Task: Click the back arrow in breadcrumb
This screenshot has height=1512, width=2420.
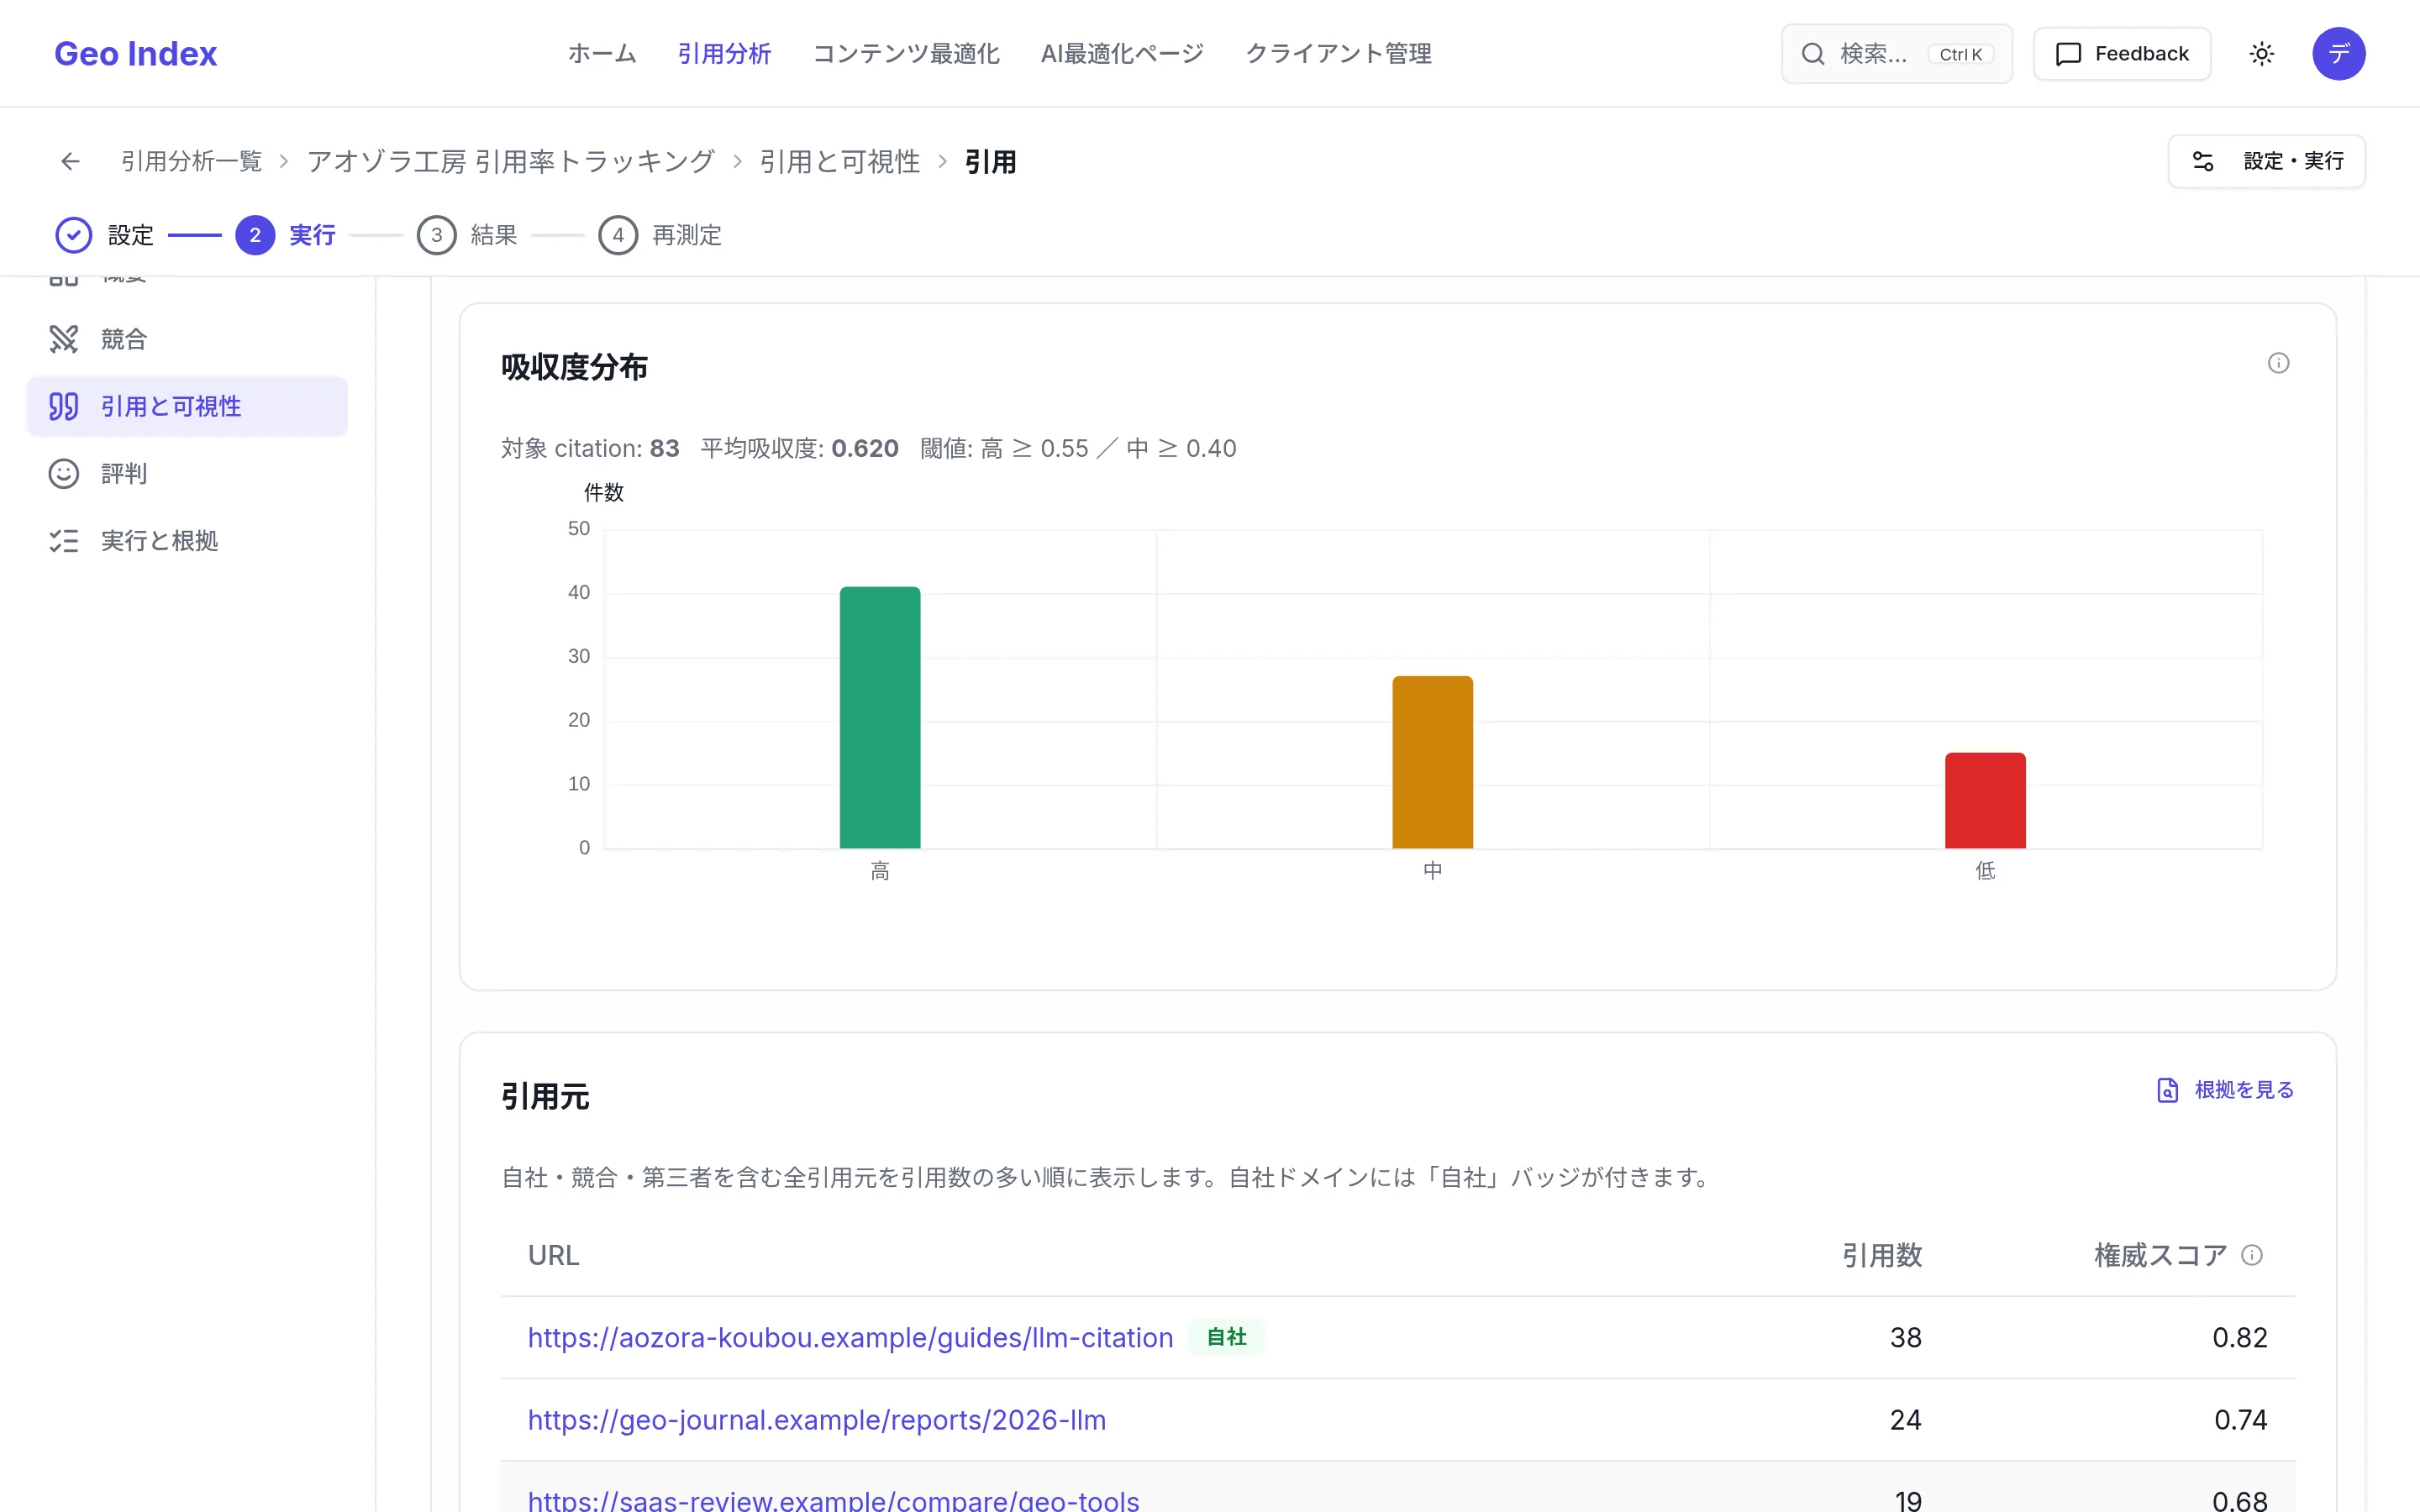Action: pyautogui.click(x=70, y=161)
